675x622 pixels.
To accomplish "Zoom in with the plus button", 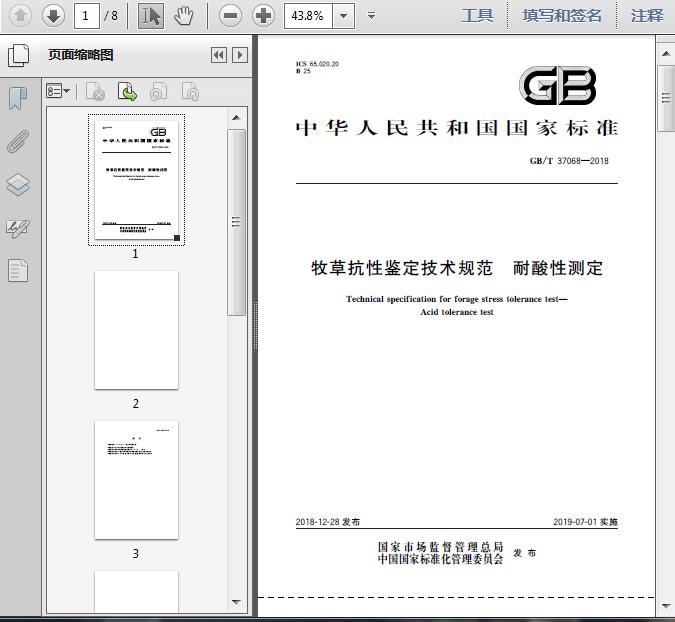I will (x=263, y=16).
